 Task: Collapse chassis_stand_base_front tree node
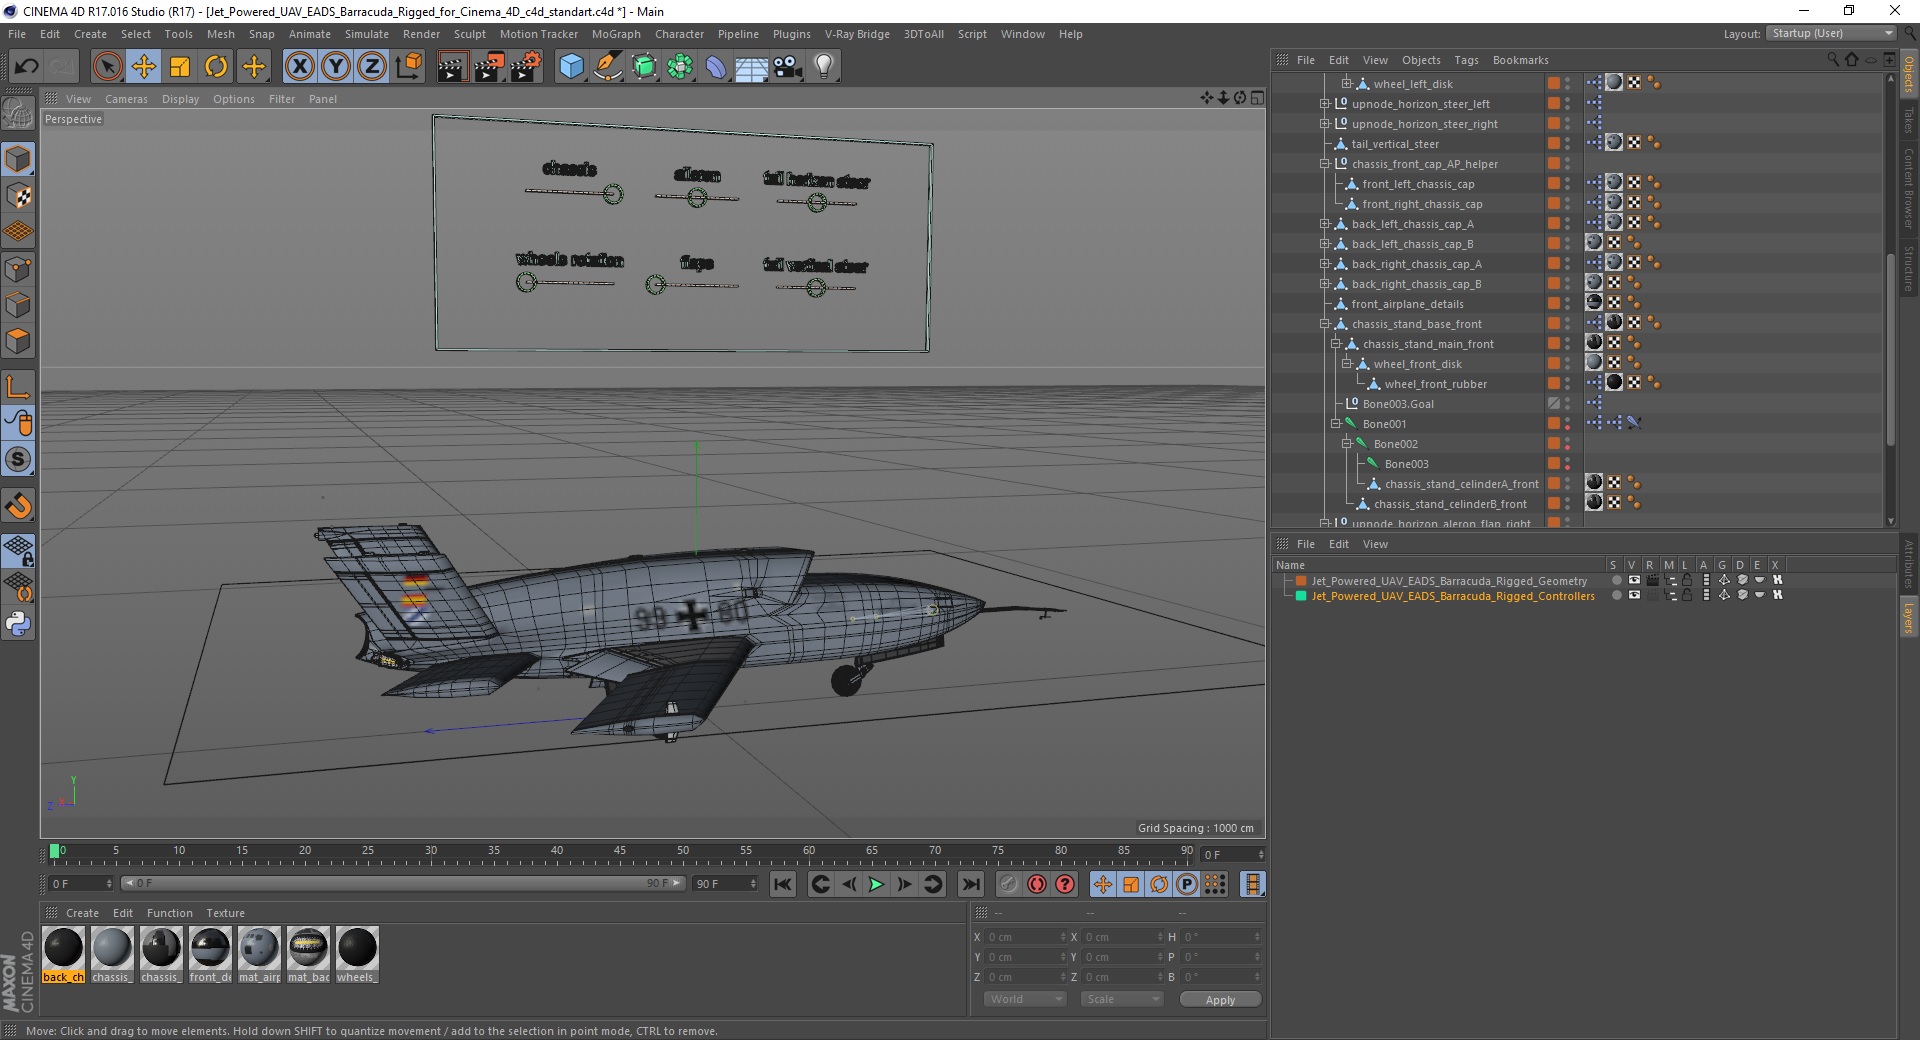click(1325, 324)
